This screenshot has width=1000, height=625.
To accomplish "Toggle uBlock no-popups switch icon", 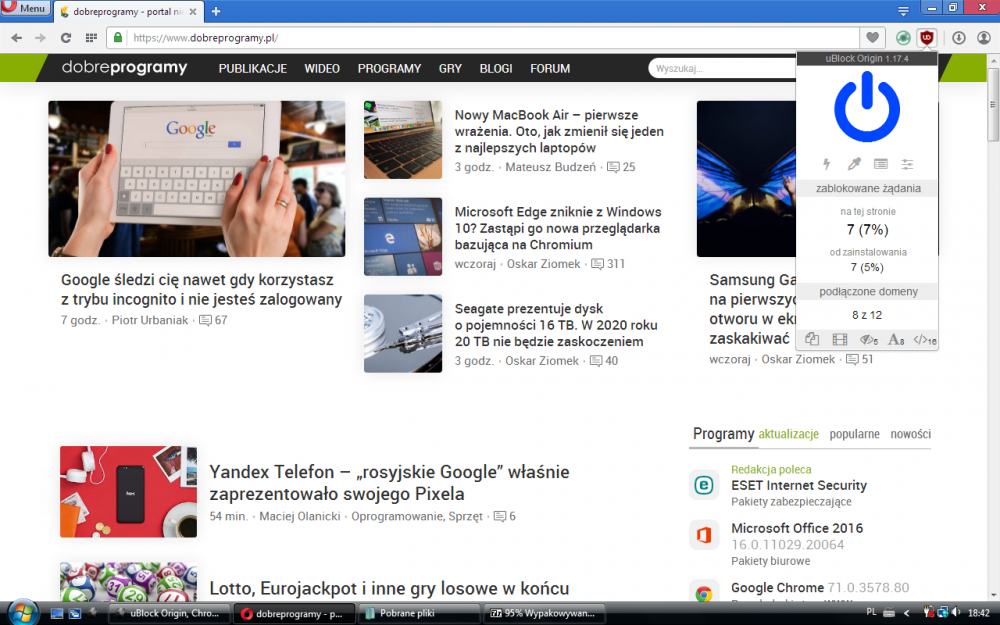I will click(x=812, y=339).
